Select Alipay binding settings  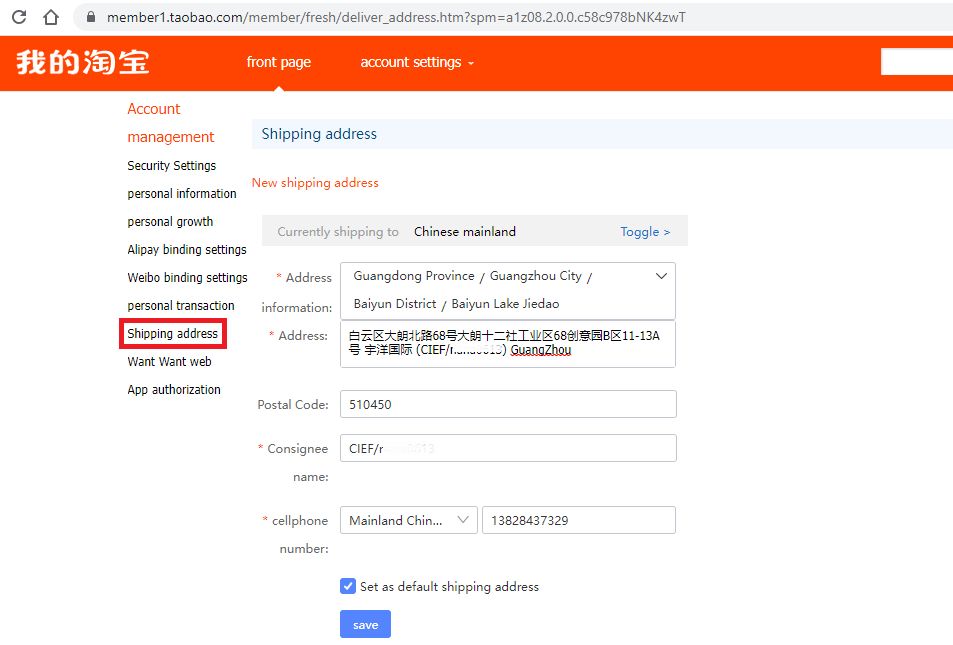(186, 249)
